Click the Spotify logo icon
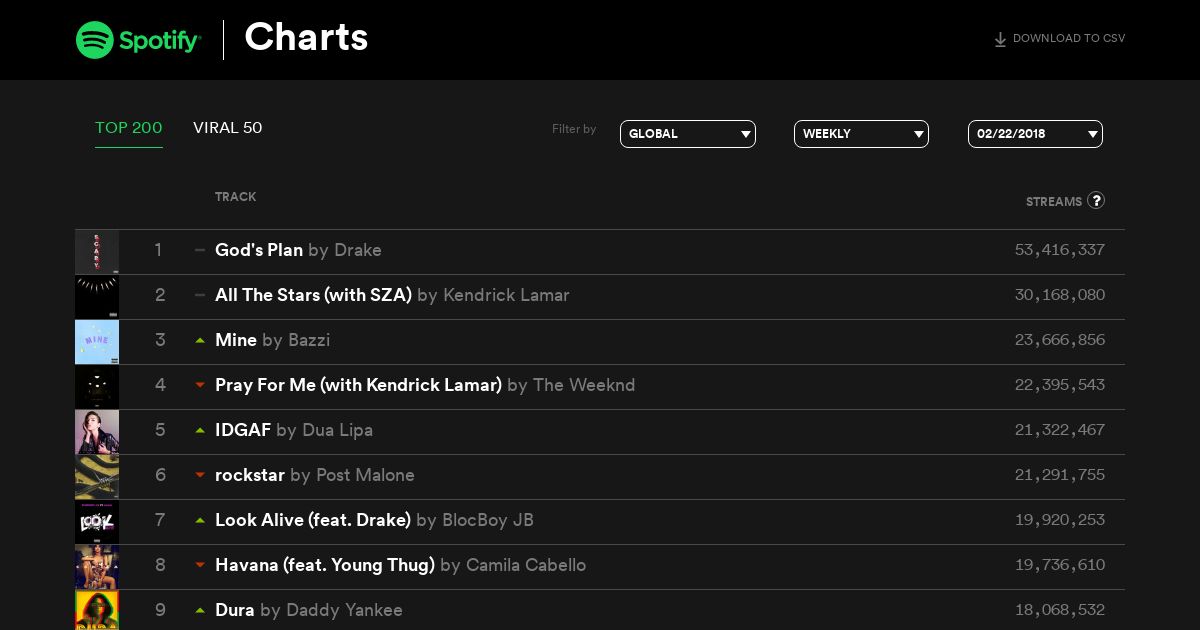1200x630 pixels. click(95, 40)
